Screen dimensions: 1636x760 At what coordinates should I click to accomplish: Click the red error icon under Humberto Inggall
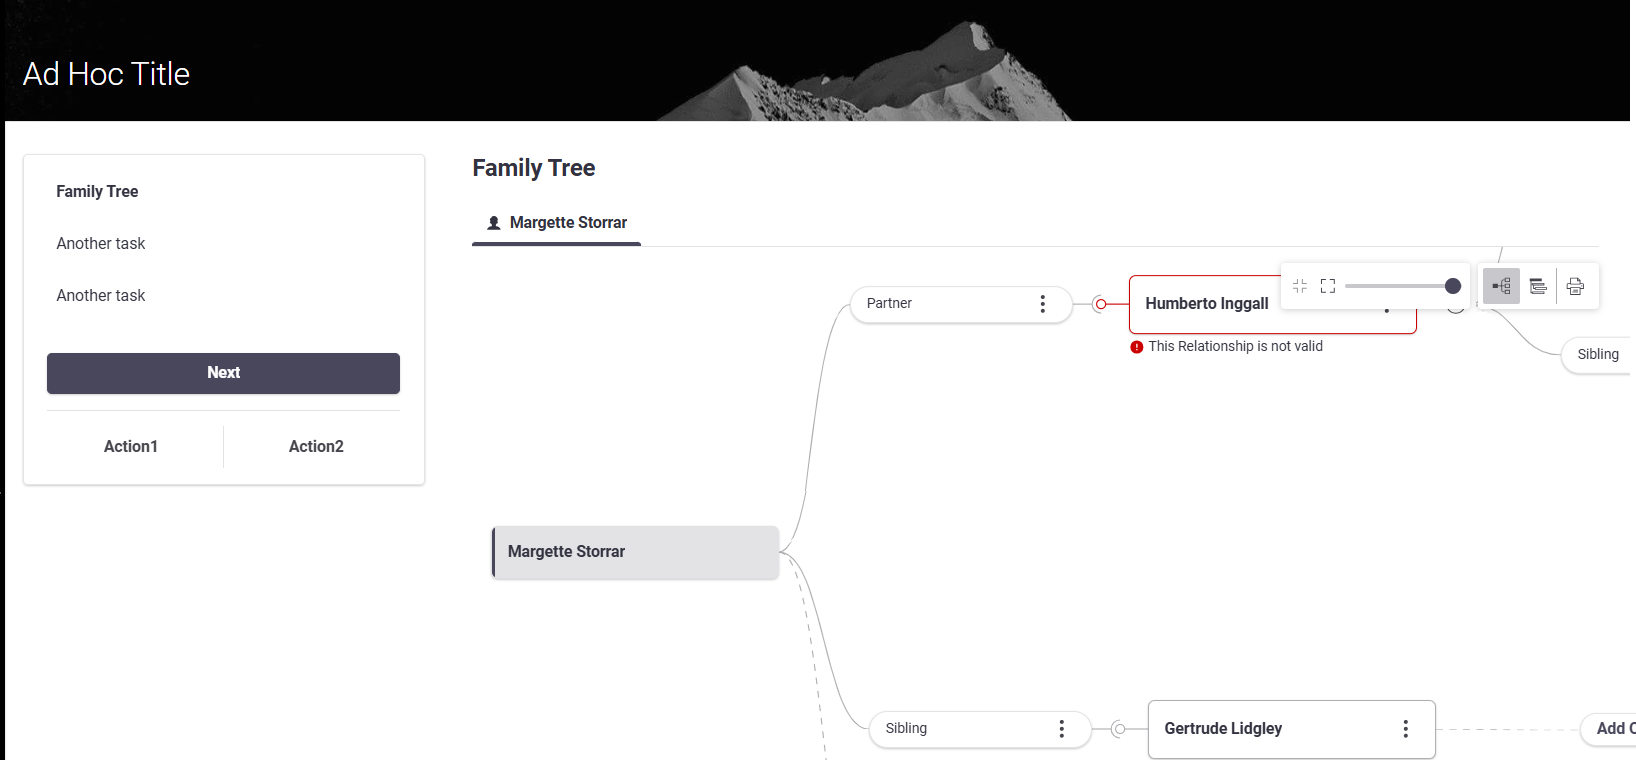tap(1137, 347)
